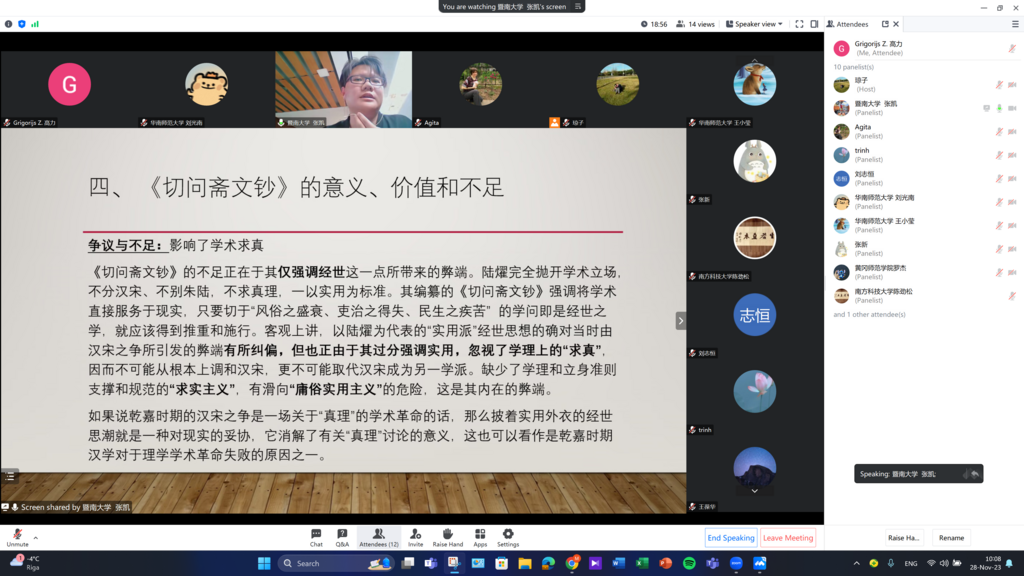Select speaker video of 暨南大学 张凯

(344, 89)
